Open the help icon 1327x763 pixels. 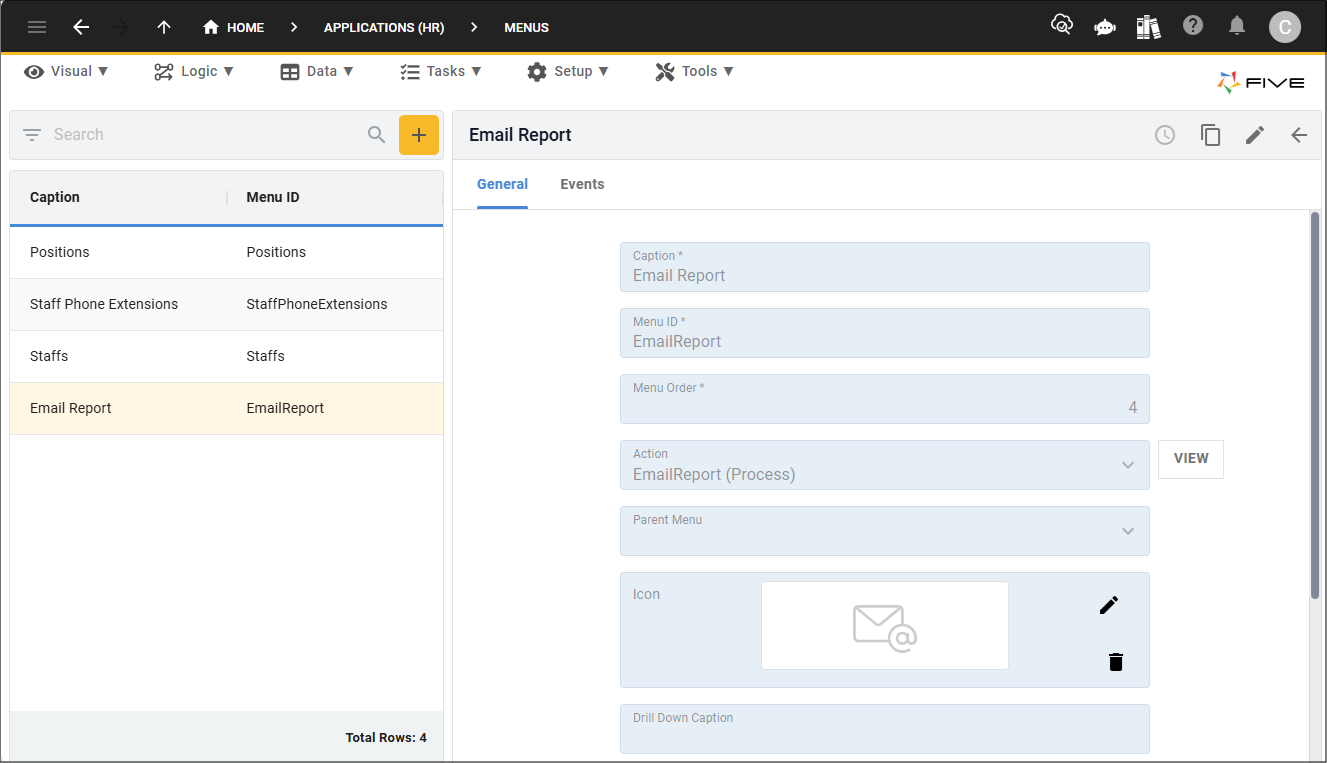click(1193, 27)
